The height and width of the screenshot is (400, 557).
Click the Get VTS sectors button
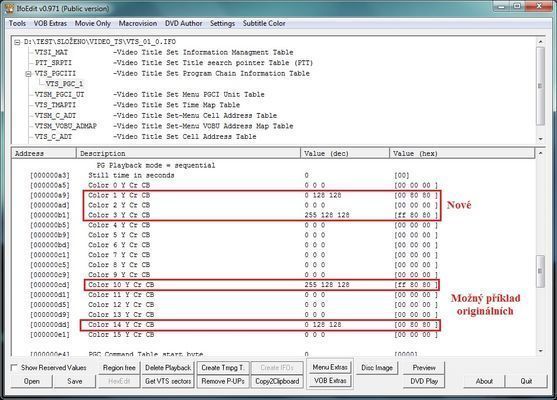[168, 381]
